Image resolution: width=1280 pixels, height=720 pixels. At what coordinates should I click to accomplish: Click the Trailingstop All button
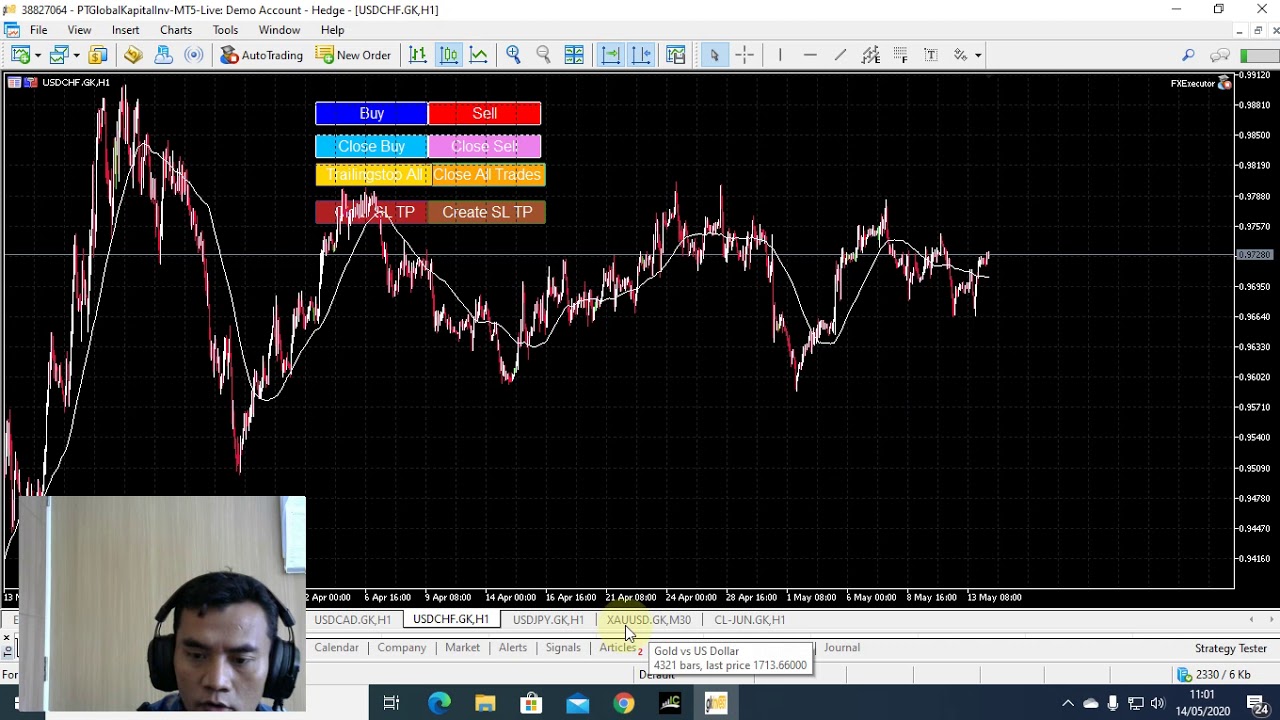click(373, 175)
